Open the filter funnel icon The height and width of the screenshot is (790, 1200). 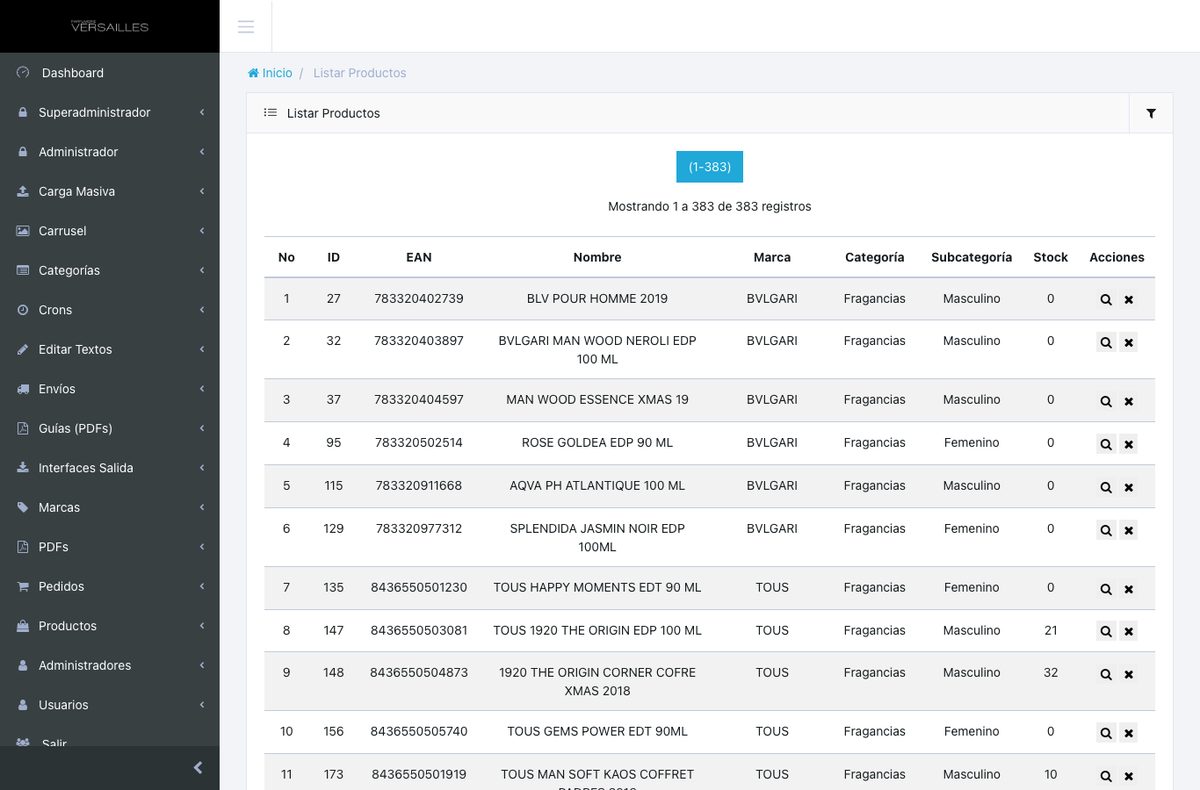[1151, 113]
